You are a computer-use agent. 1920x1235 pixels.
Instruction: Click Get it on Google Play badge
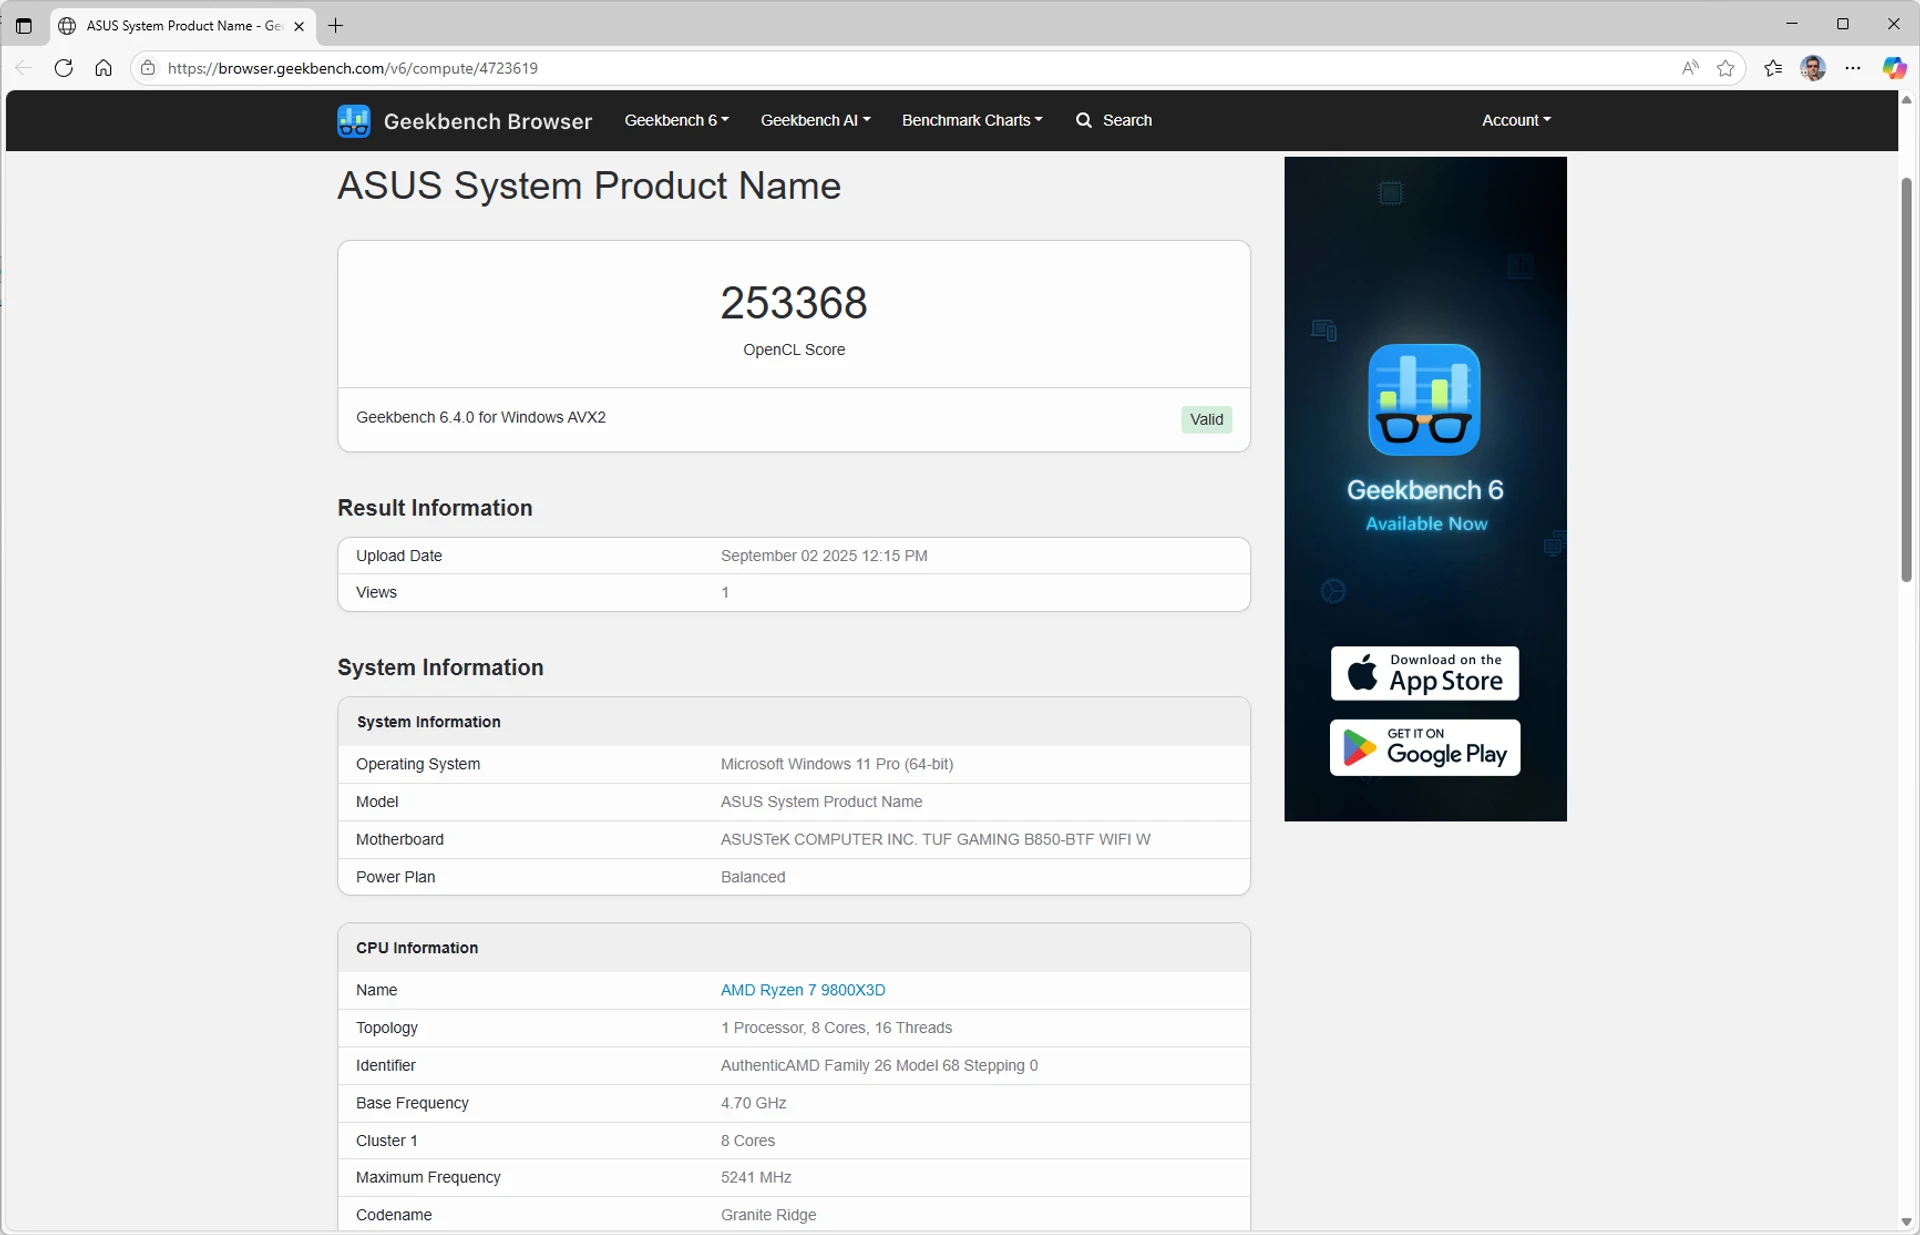[x=1425, y=747]
